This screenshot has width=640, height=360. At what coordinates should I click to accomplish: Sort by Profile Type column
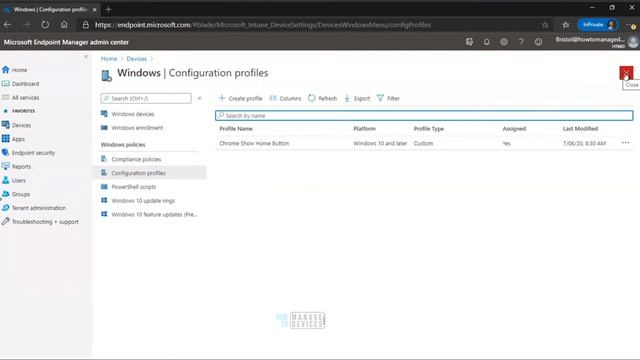(429, 129)
